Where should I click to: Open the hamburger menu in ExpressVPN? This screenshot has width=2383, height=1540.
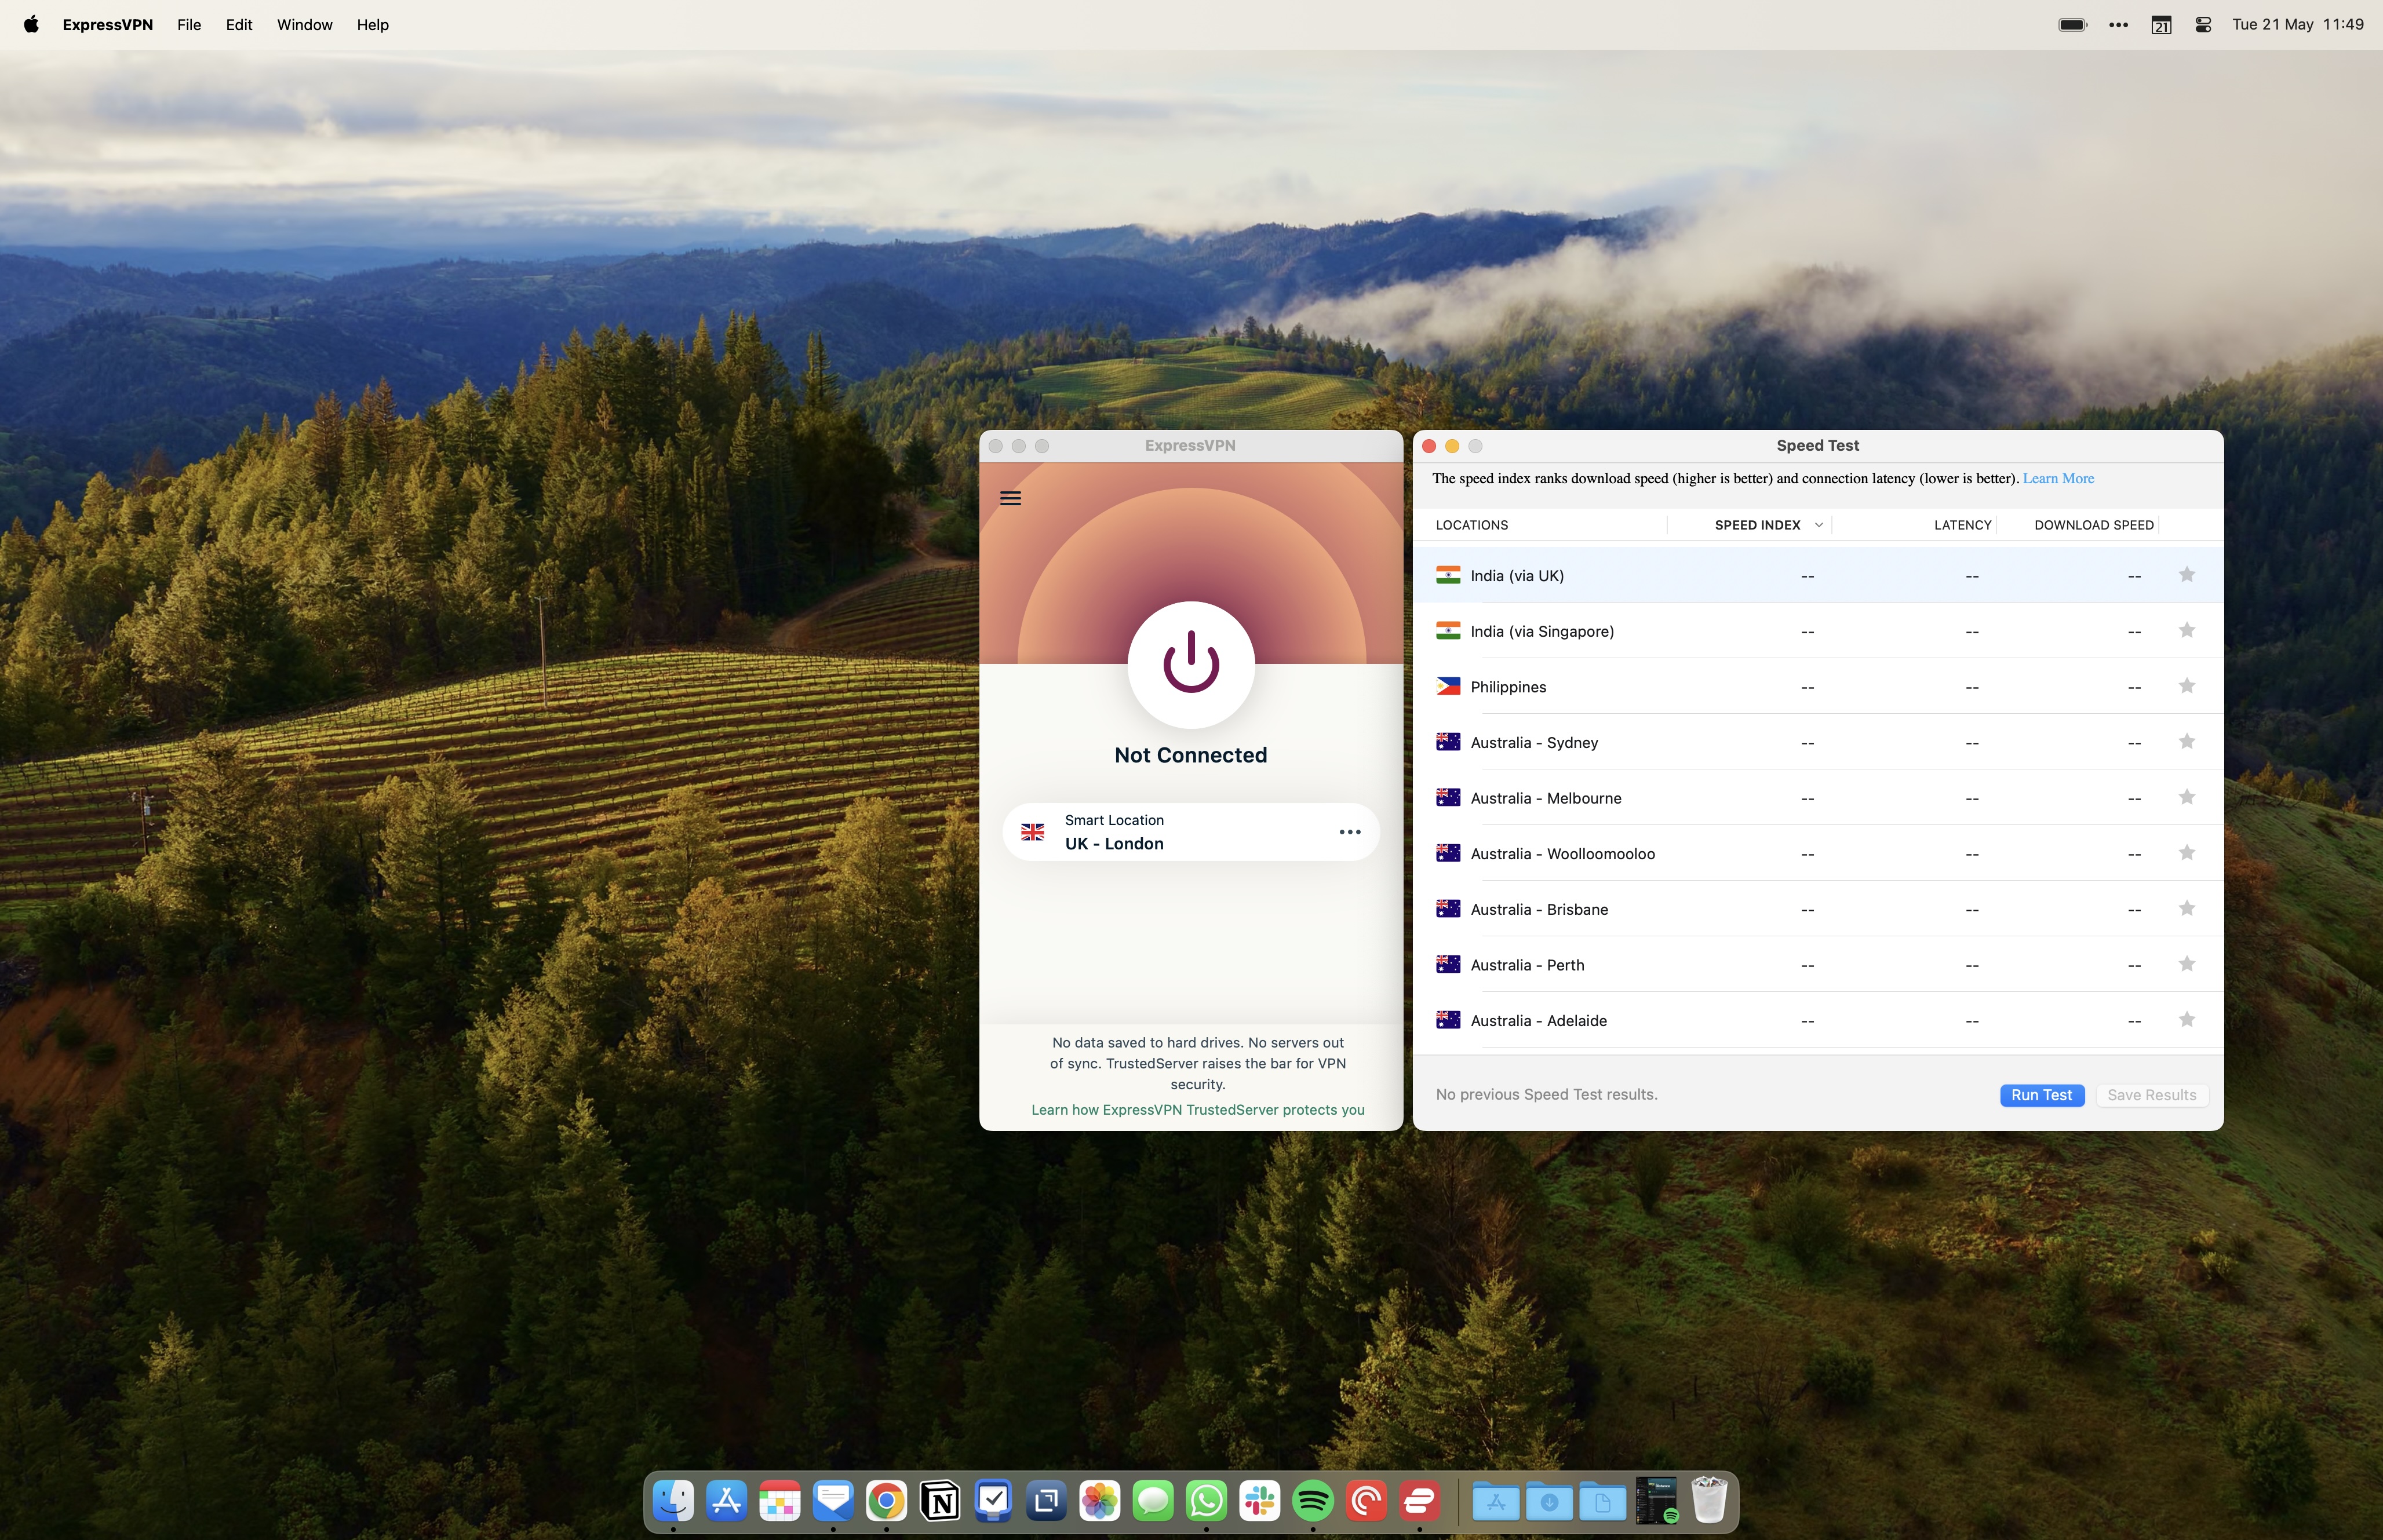click(x=1010, y=498)
